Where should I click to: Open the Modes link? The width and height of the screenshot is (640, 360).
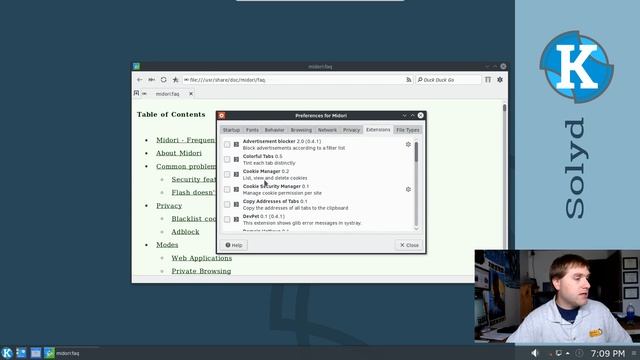(167, 245)
